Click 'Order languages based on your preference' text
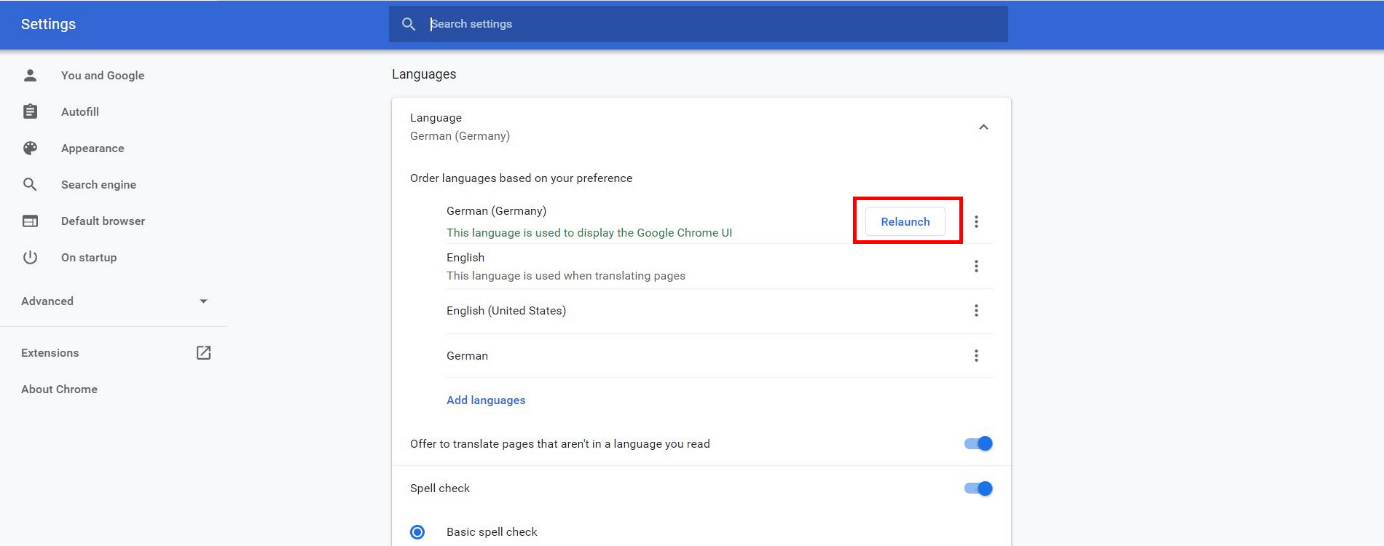 [521, 178]
